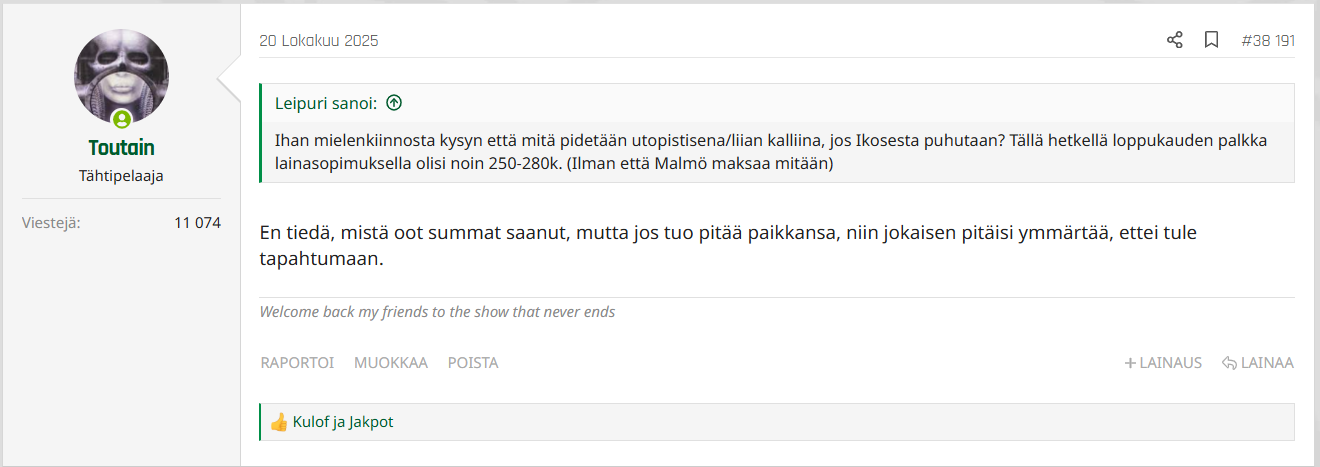This screenshot has height=467, width=1320.
Task: Toggle +LAINAUS multi-quote for this post
Action: point(1163,363)
